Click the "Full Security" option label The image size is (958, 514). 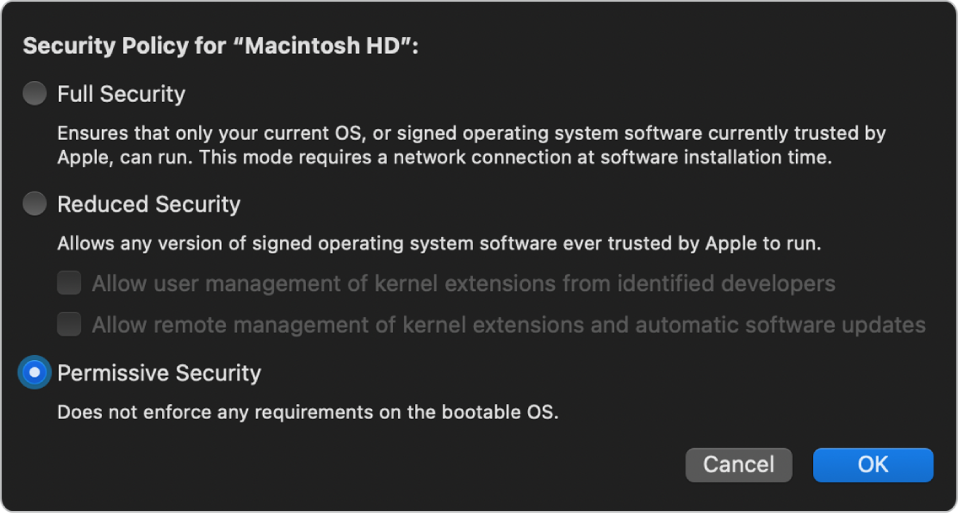tap(121, 94)
